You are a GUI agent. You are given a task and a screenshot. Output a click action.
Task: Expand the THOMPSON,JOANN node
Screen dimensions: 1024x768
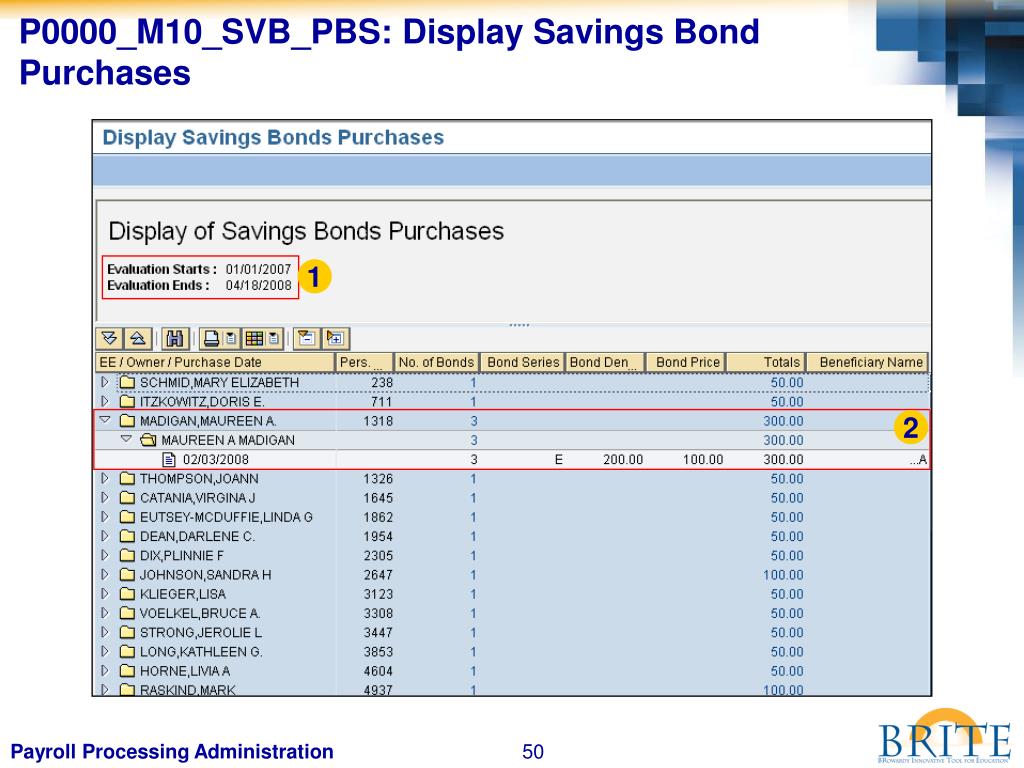click(x=104, y=479)
